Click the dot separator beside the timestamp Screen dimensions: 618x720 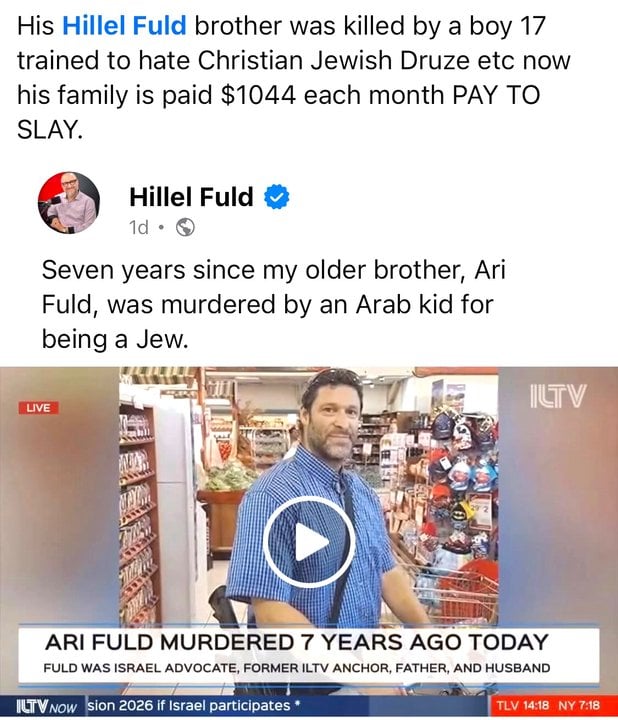pos(161,227)
